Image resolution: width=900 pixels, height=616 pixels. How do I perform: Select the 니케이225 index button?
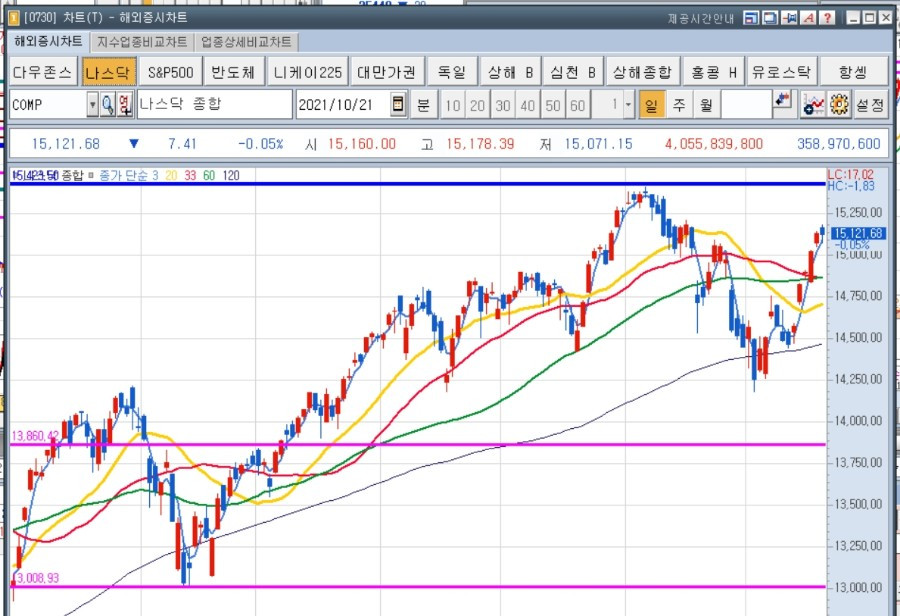pyautogui.click(x=308, y=72)
